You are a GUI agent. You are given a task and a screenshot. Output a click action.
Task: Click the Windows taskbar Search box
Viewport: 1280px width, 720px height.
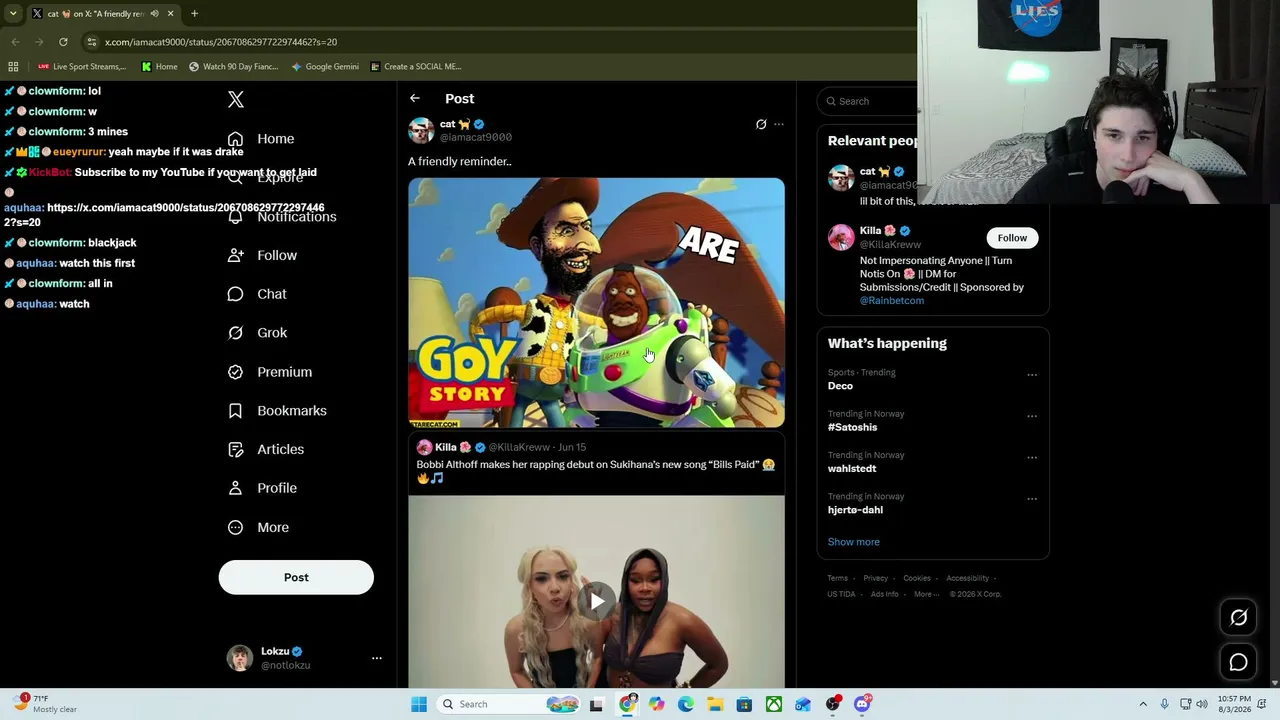click(x=507, y=704)
